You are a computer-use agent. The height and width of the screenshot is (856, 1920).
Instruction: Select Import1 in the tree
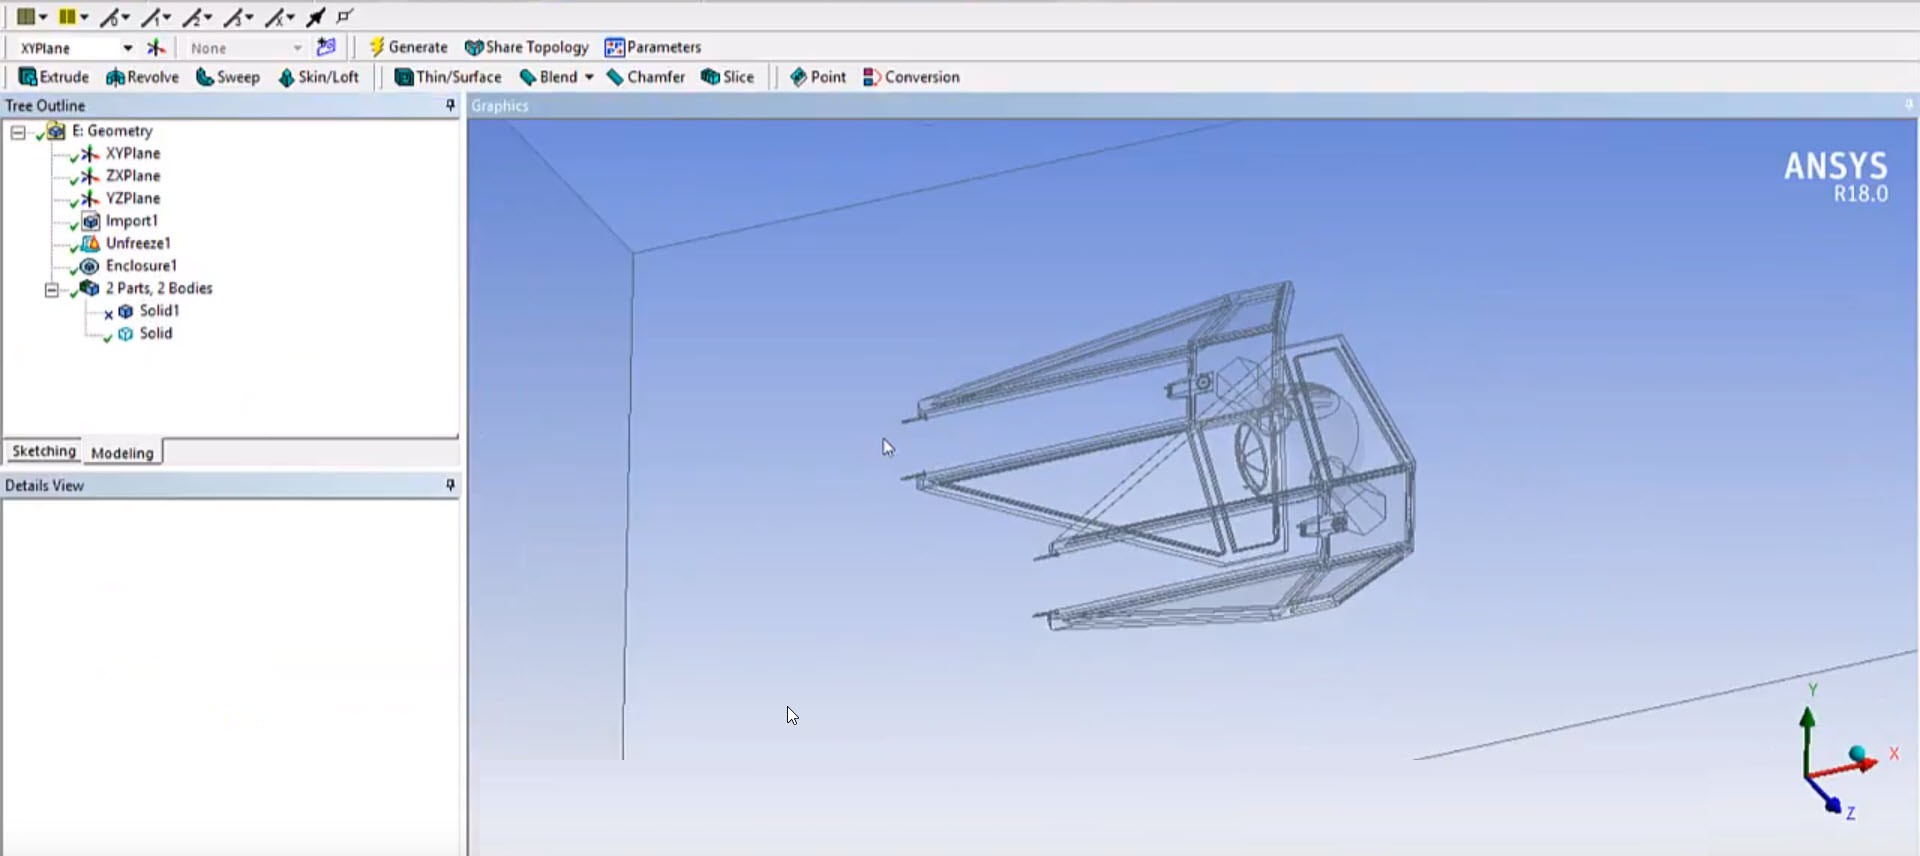131,221
